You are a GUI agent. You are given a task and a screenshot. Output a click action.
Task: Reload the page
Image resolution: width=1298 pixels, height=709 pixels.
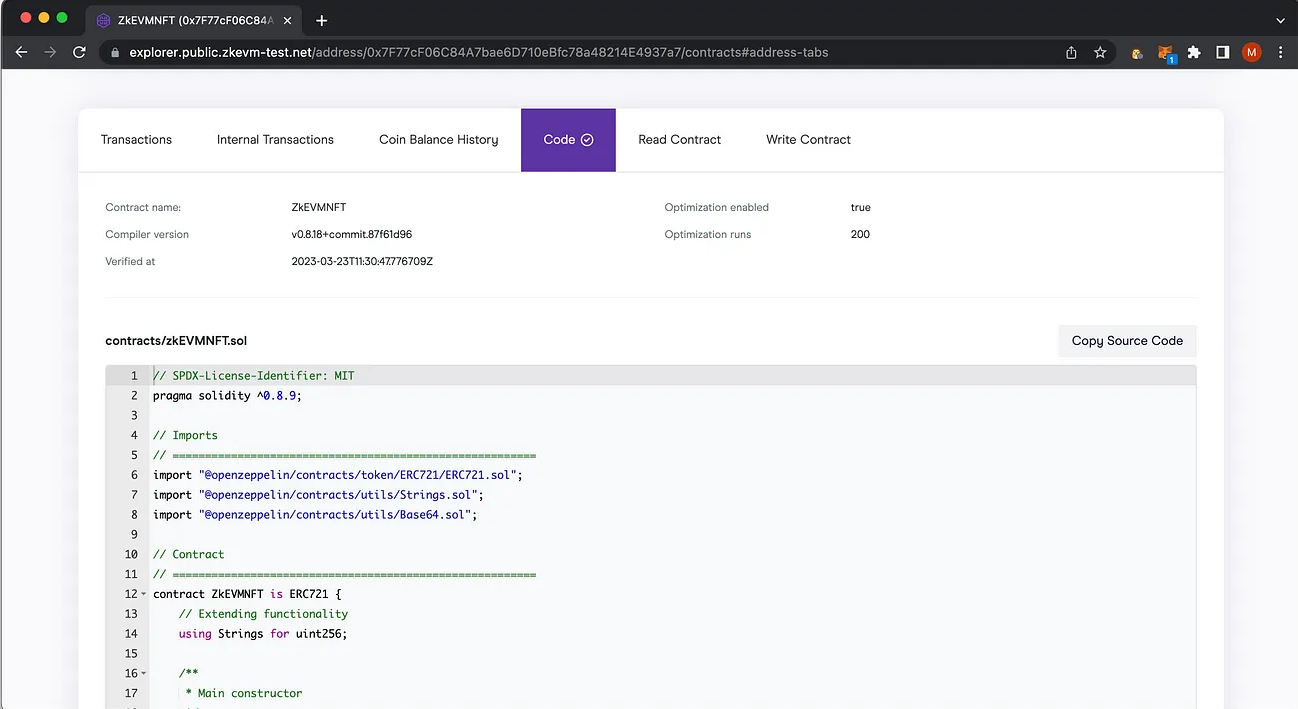click(79, 53)
